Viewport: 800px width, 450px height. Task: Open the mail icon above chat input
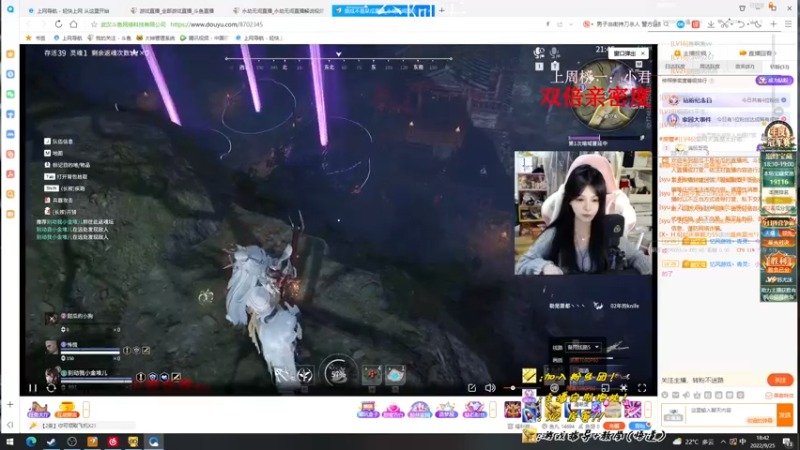click(x=676, y=395)
